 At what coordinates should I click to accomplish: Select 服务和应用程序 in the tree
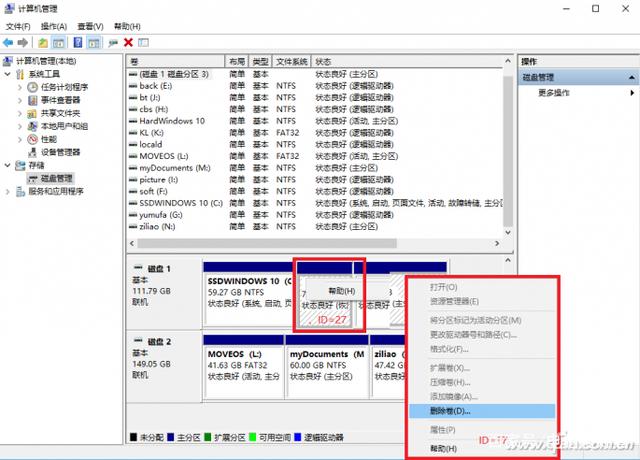tap(56, 191)
